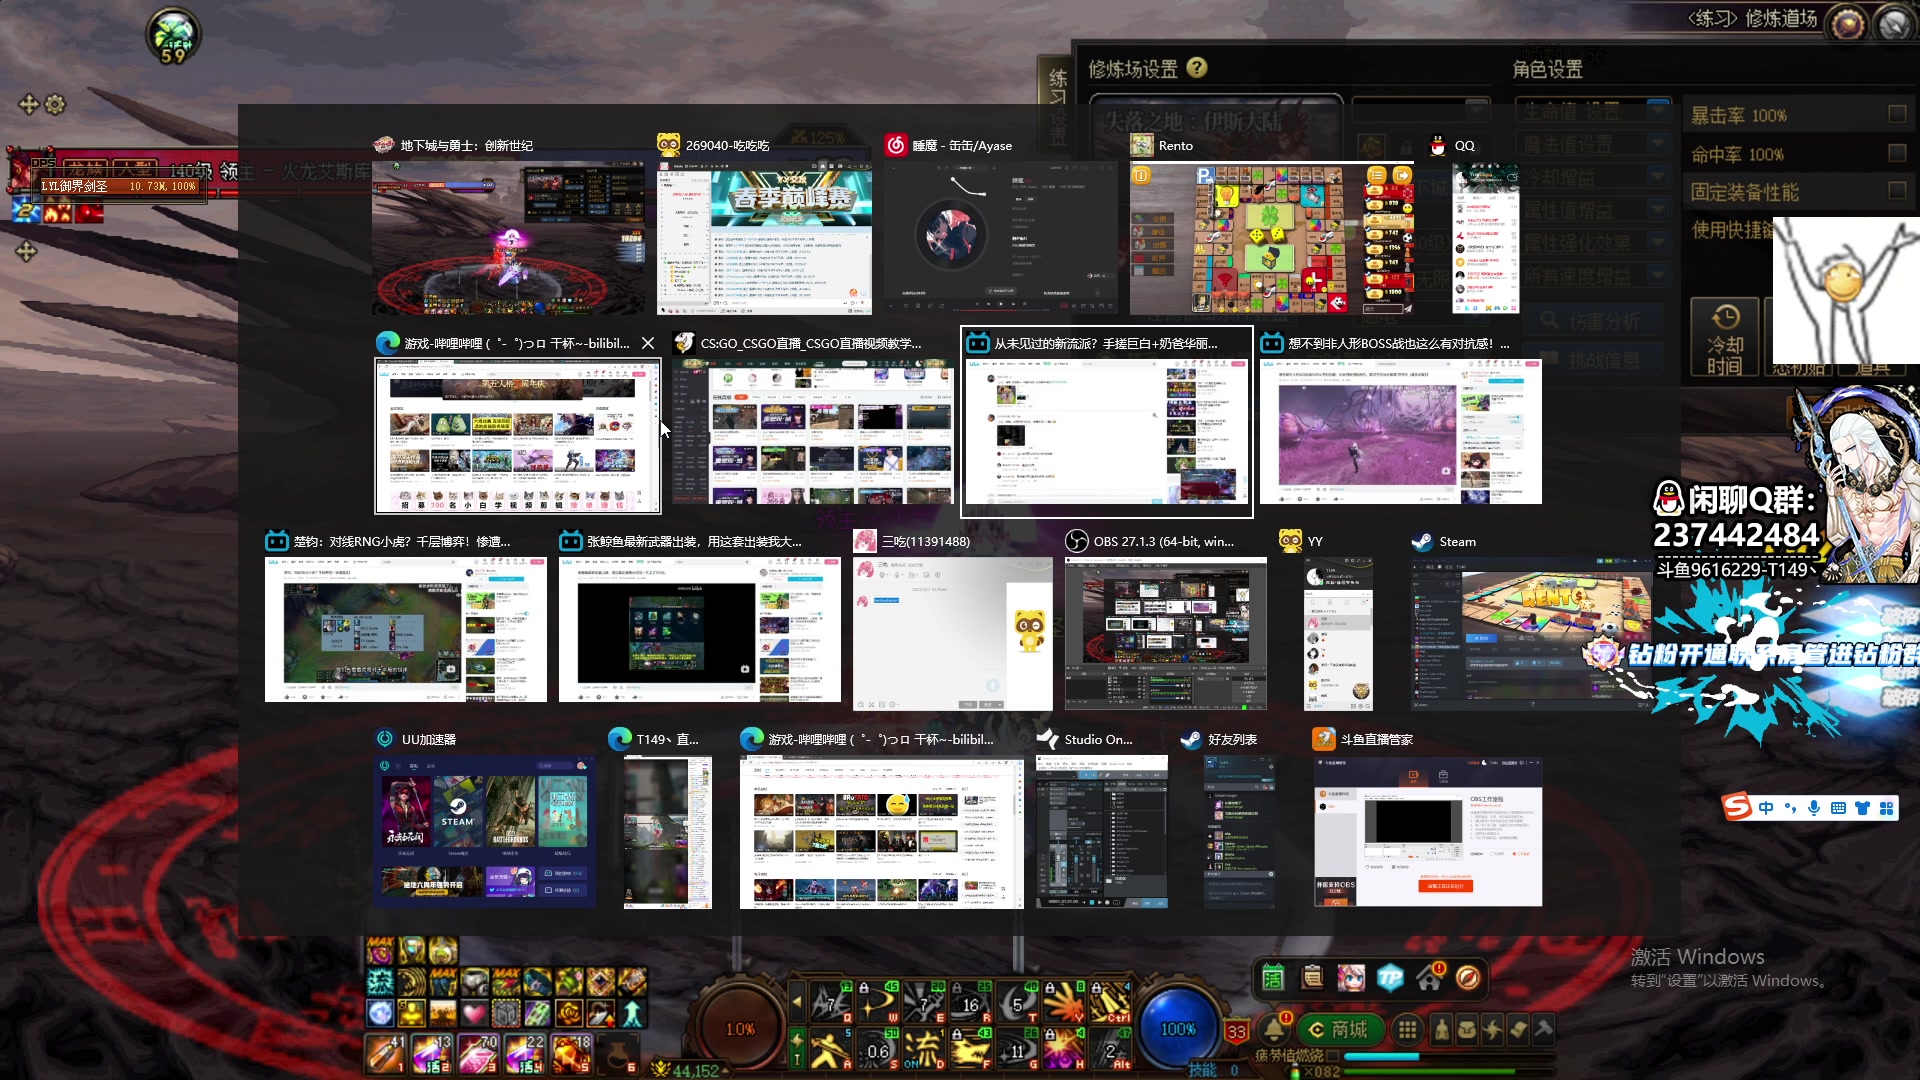Open the skin shirt icon on IME bar
1920x1080 pixels.
1862,808
